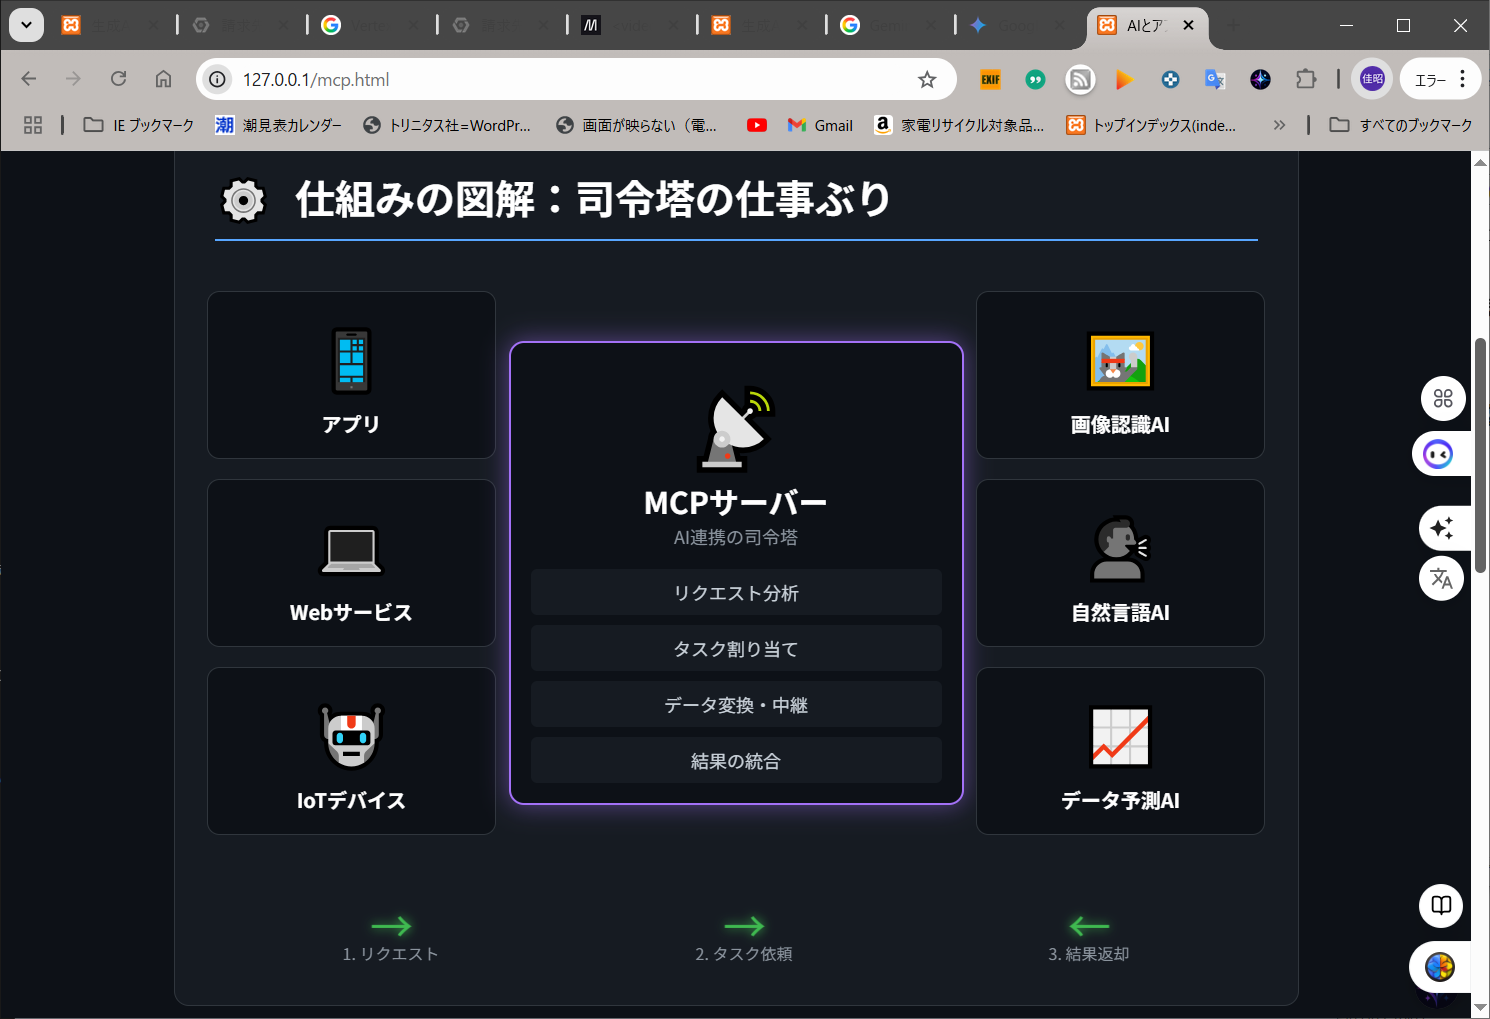Click the Google Translate extension icon

(1215, 80)
